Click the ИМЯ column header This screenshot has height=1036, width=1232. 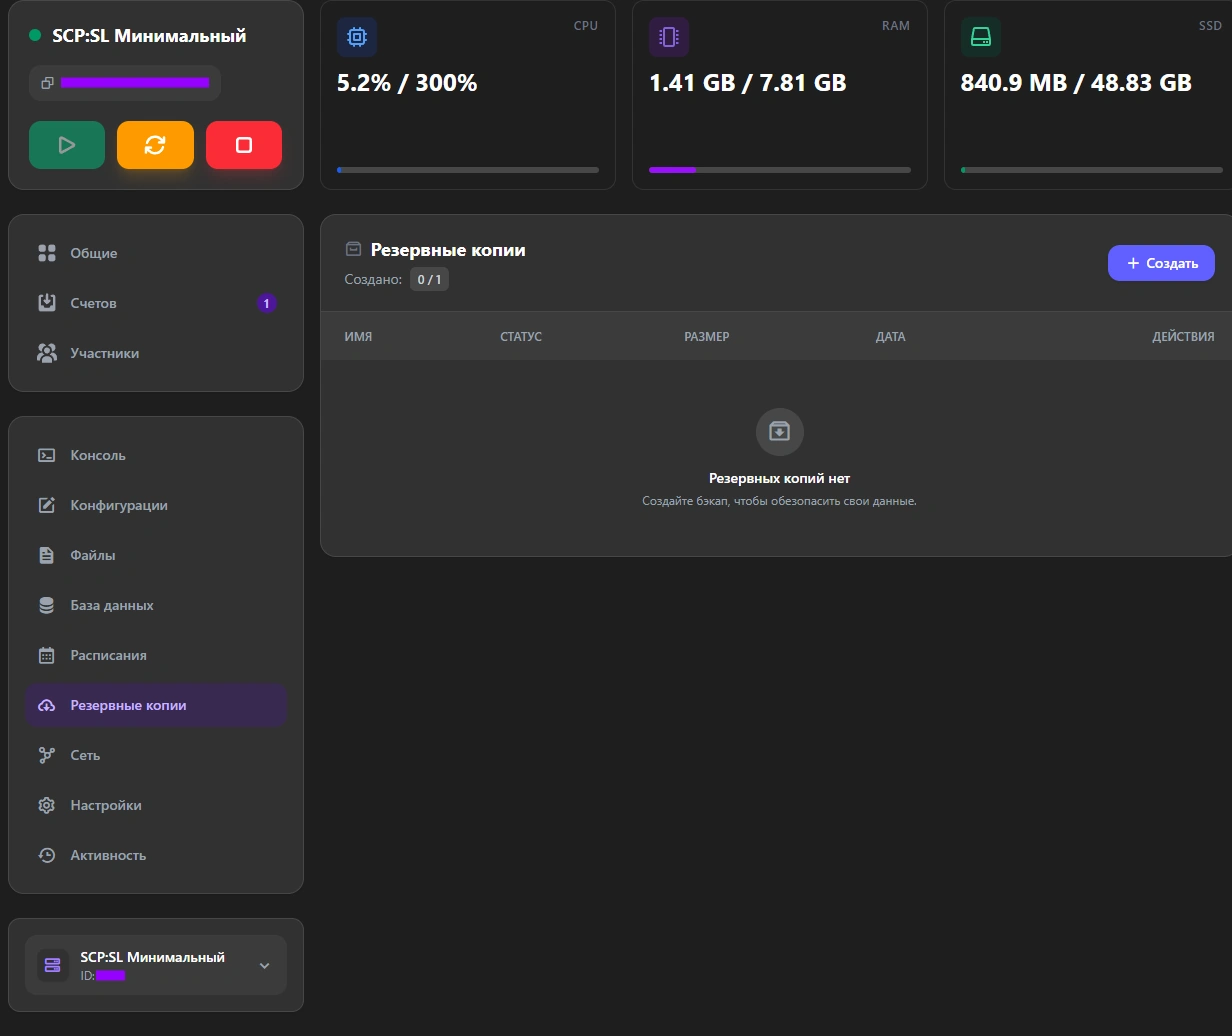pos(358,337)
